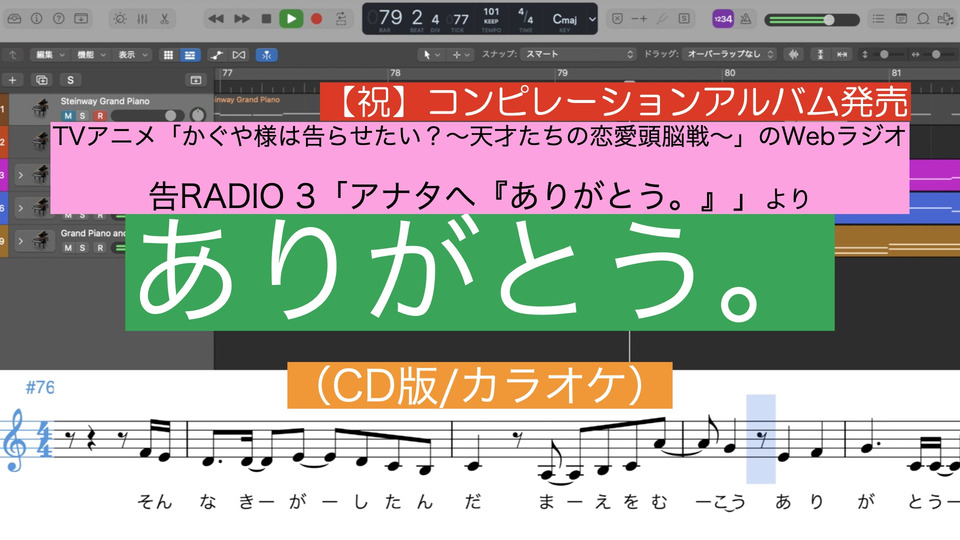Stop playback with the square button
Viewport: 960px width, 540px height.
(x=266, y=18)
